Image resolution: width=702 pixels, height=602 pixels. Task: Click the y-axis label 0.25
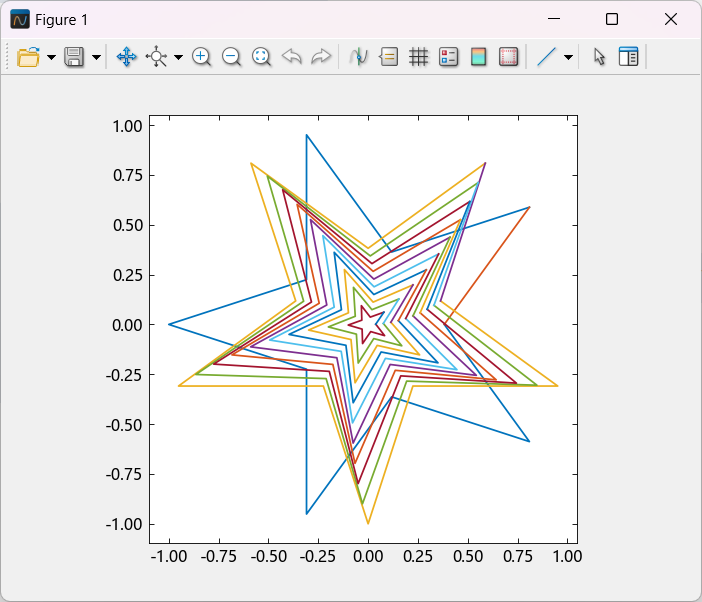128,275
